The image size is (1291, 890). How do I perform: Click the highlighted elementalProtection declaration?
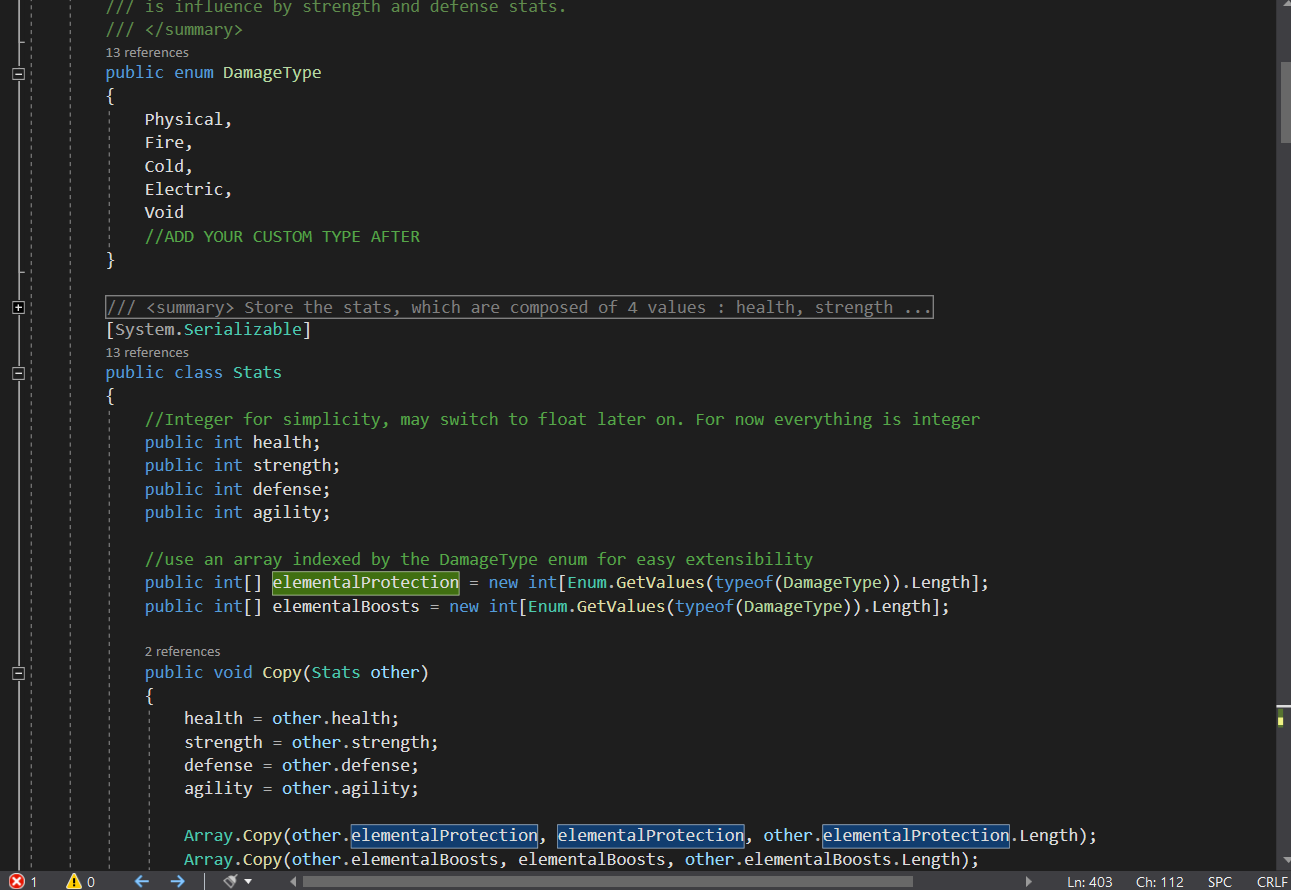[365, 582]
